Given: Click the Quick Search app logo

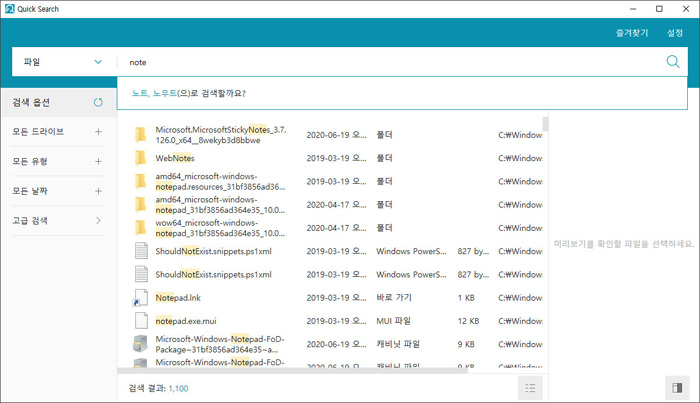Looking at the screenshot, I should click(x=9, y=9).
